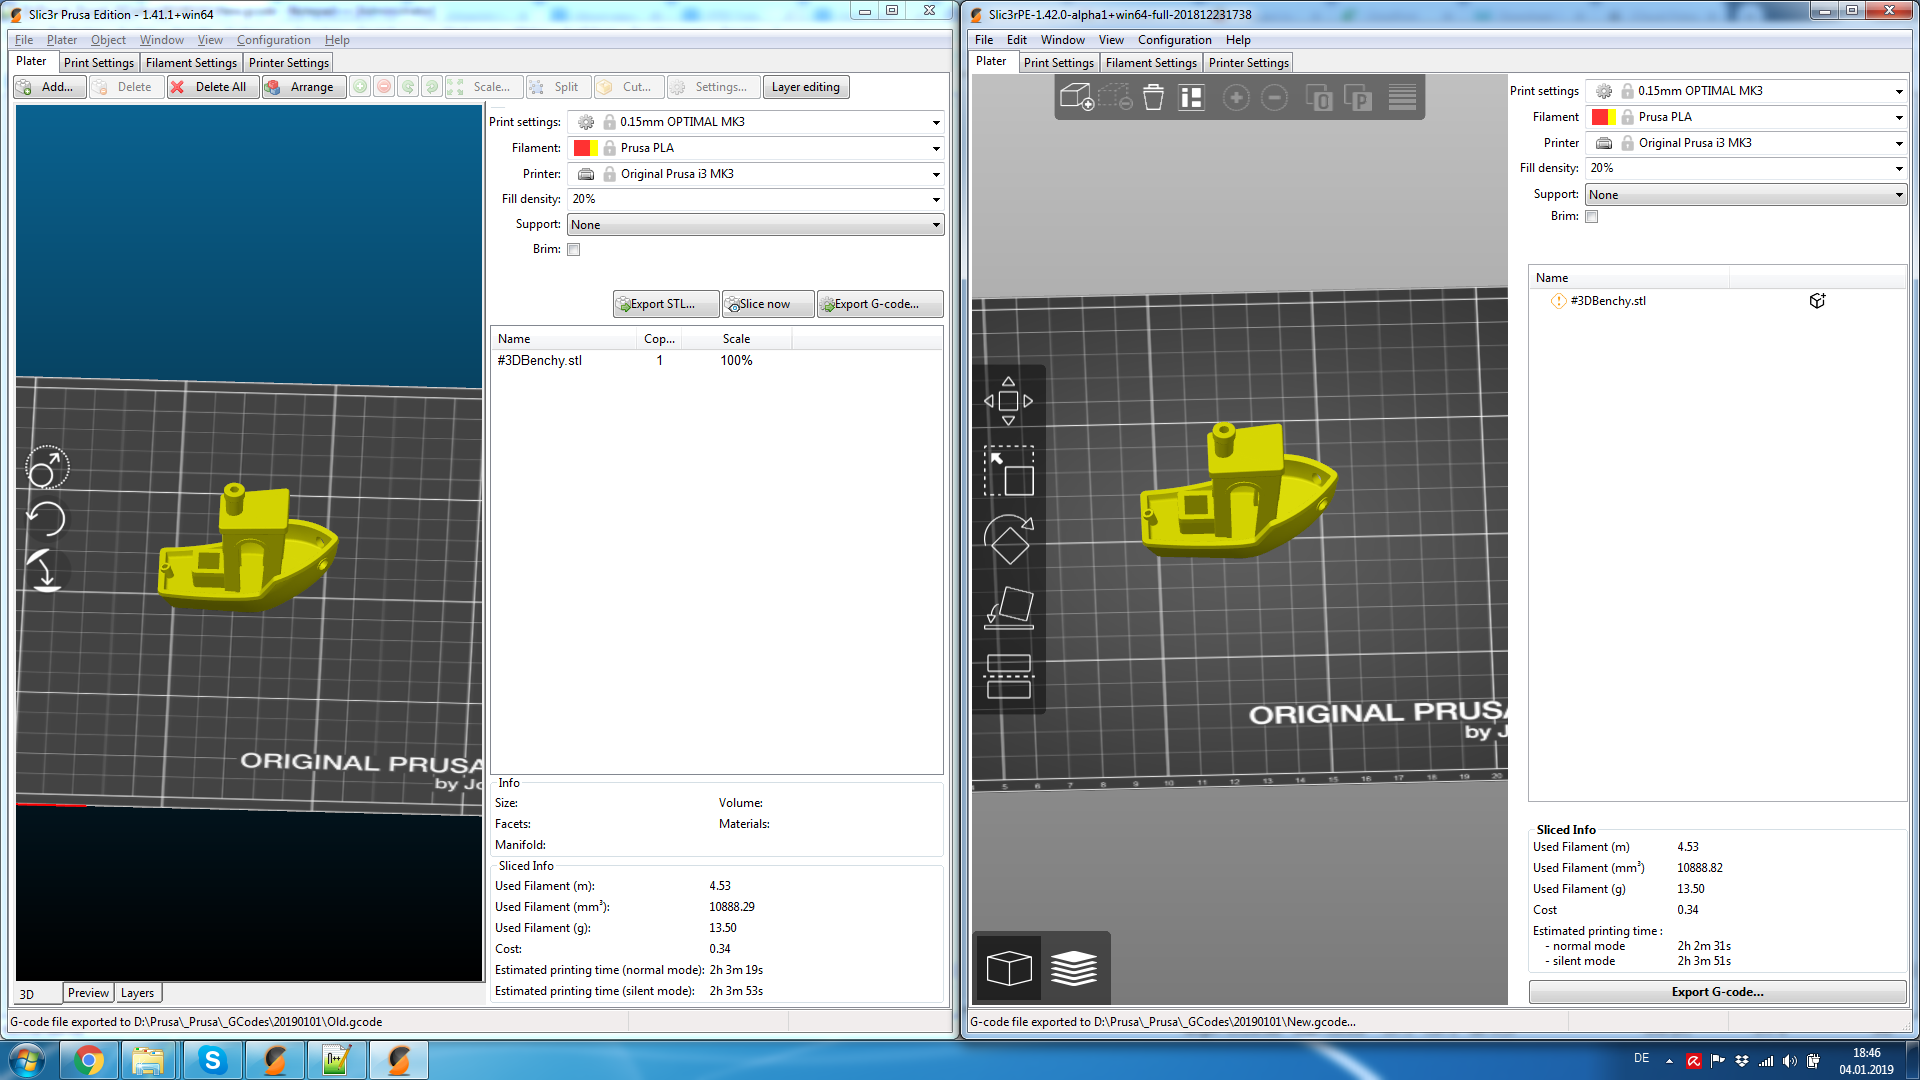Select the Cut tool in right window
The width and height of the screenshot is (1920, 1080).
pos(1008,676)
